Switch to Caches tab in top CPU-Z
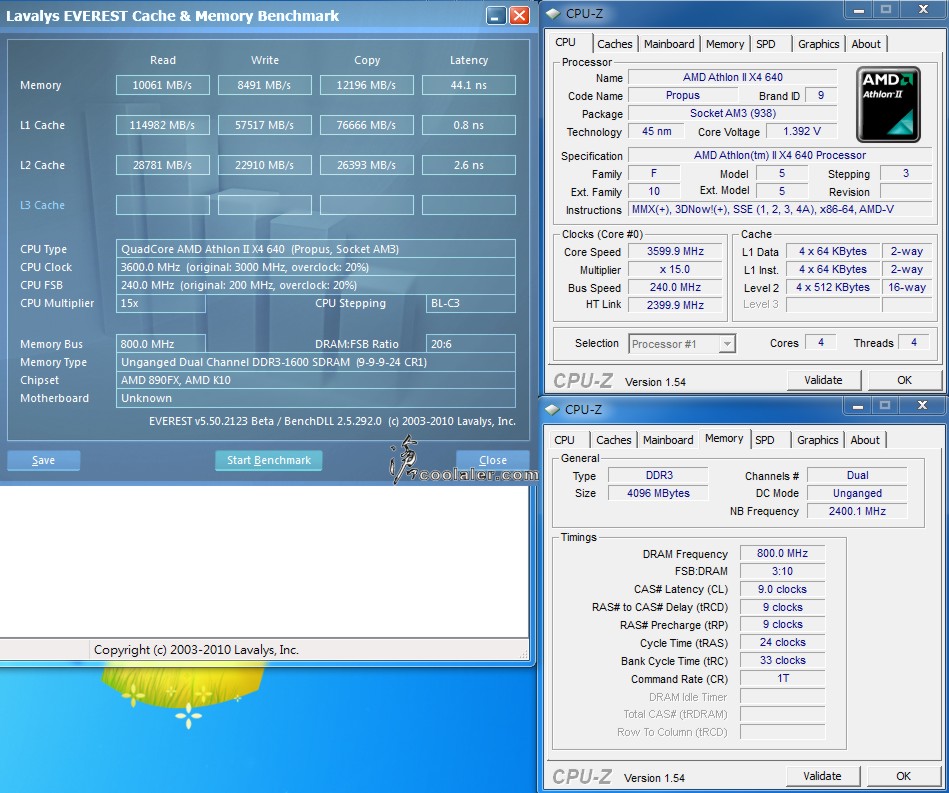The height and width of the screenshot is (793, 949). point(614,44)
